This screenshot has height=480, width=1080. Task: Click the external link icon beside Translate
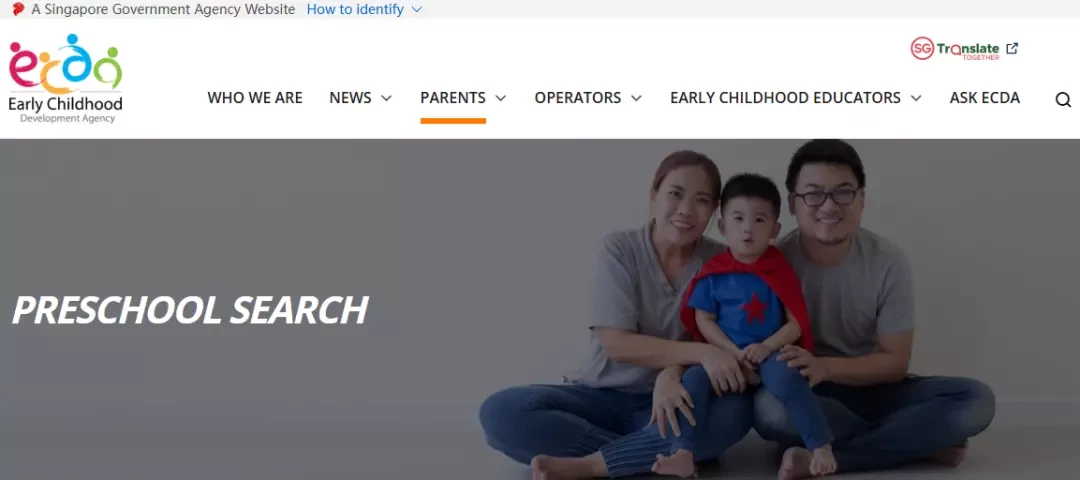click(x=1012, y=48)
